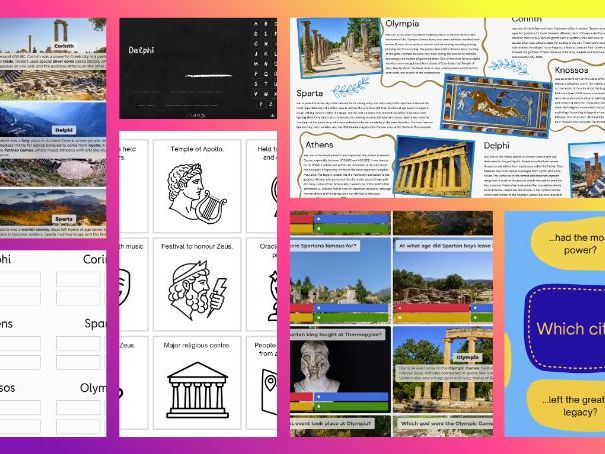
Task: Select the Spartan helmet bust image
Action: 317,365
